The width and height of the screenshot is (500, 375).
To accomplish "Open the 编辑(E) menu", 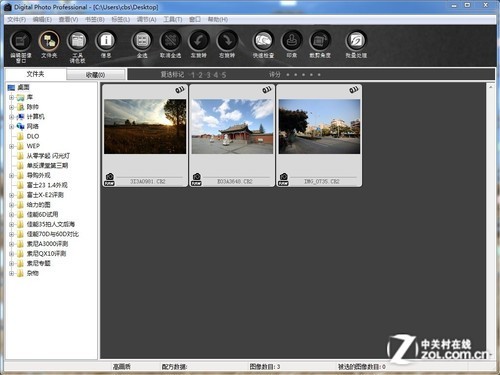I will point(42,19).
